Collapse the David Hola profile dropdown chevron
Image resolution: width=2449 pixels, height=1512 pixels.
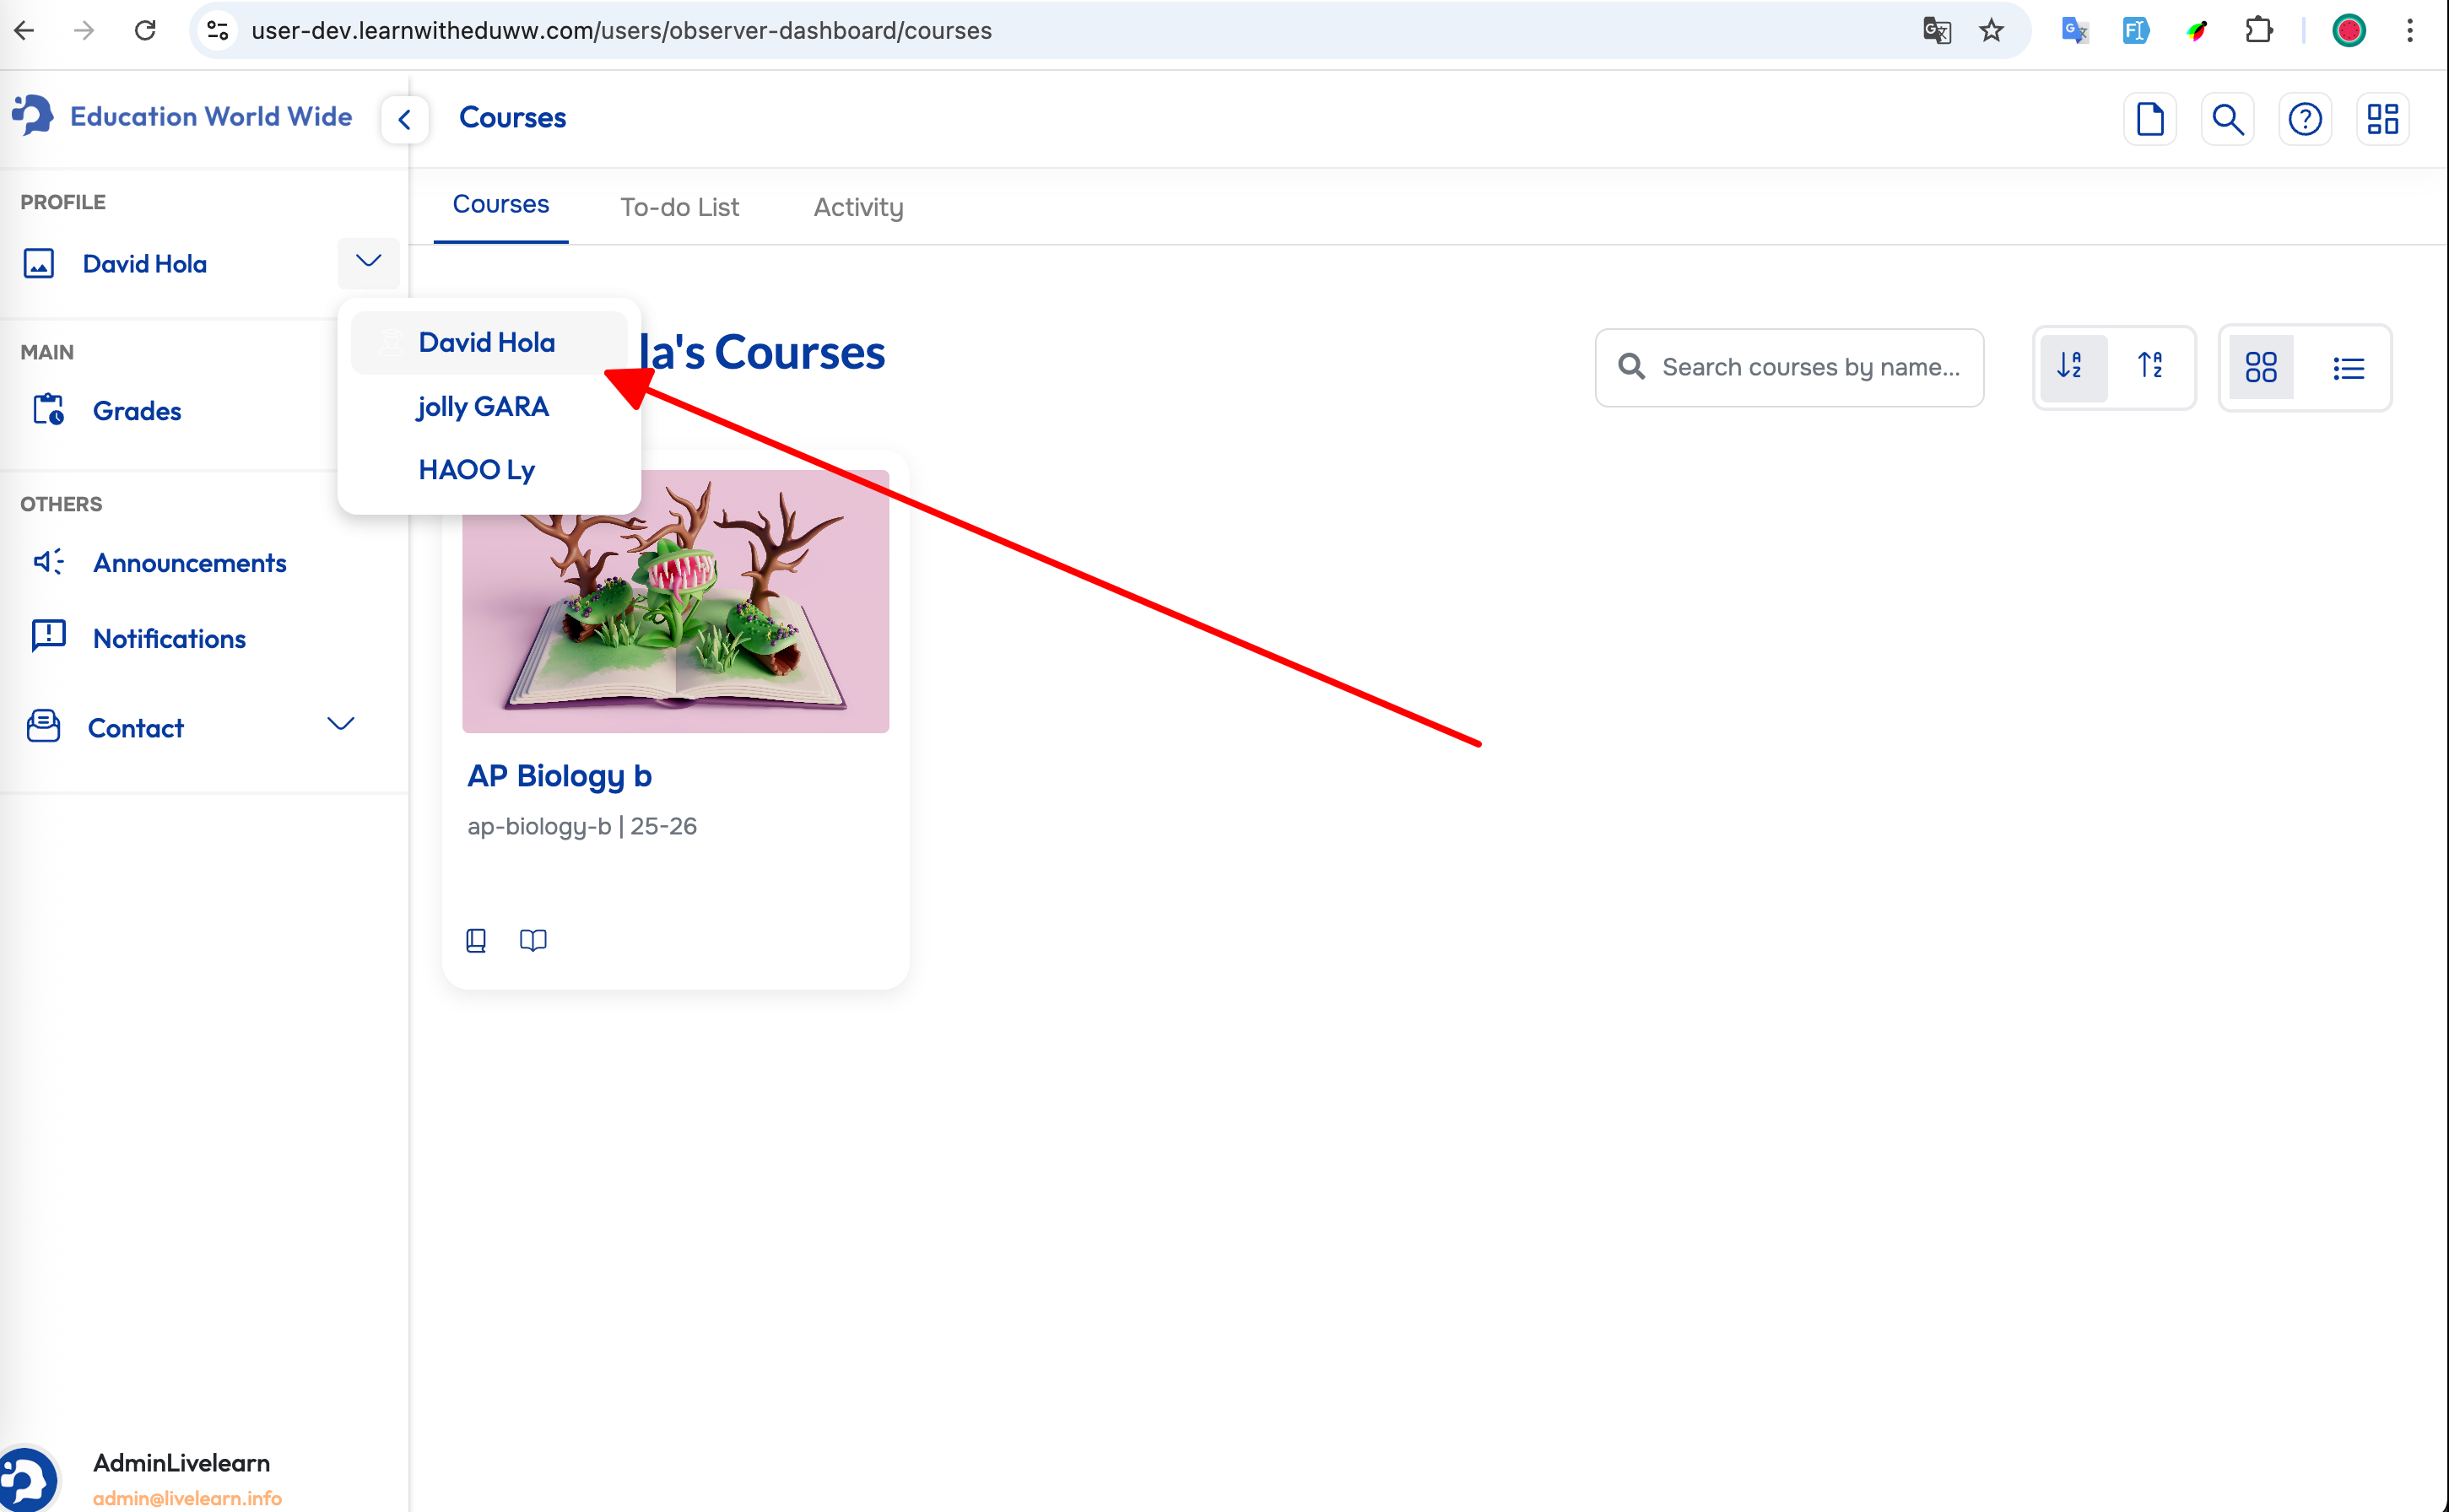(368, 262)
